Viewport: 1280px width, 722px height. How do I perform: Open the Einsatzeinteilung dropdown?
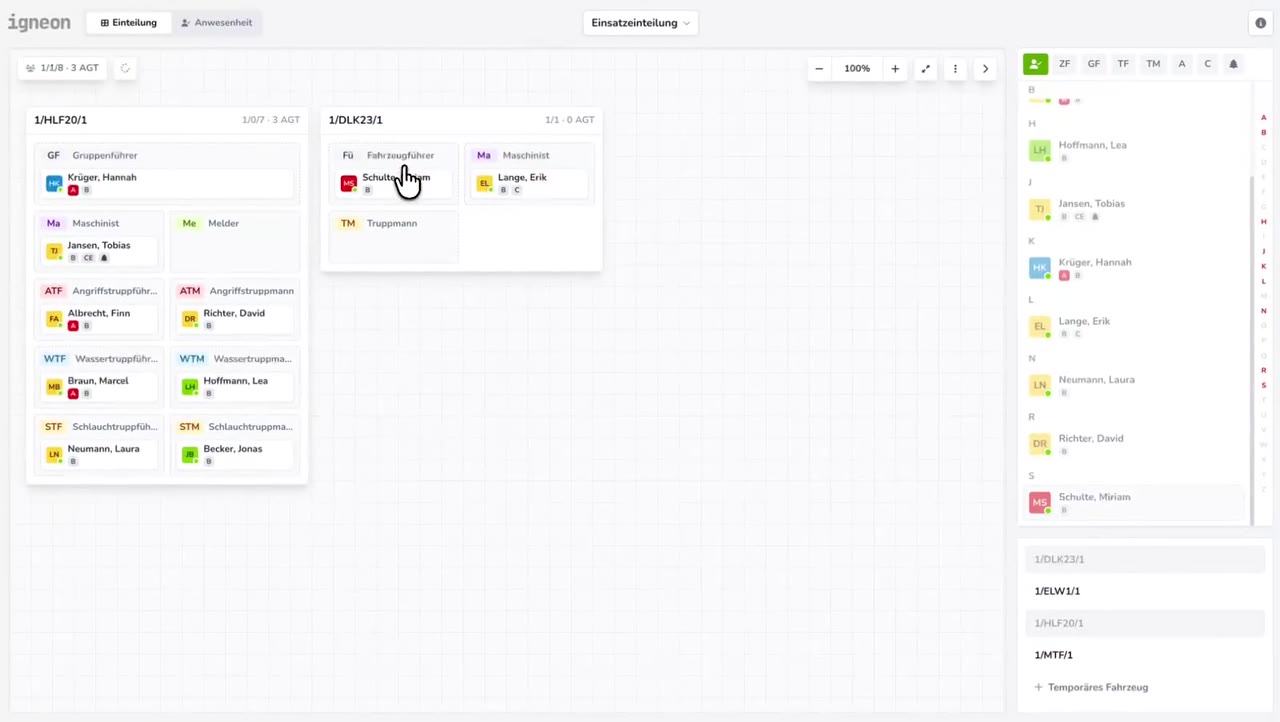640,23
